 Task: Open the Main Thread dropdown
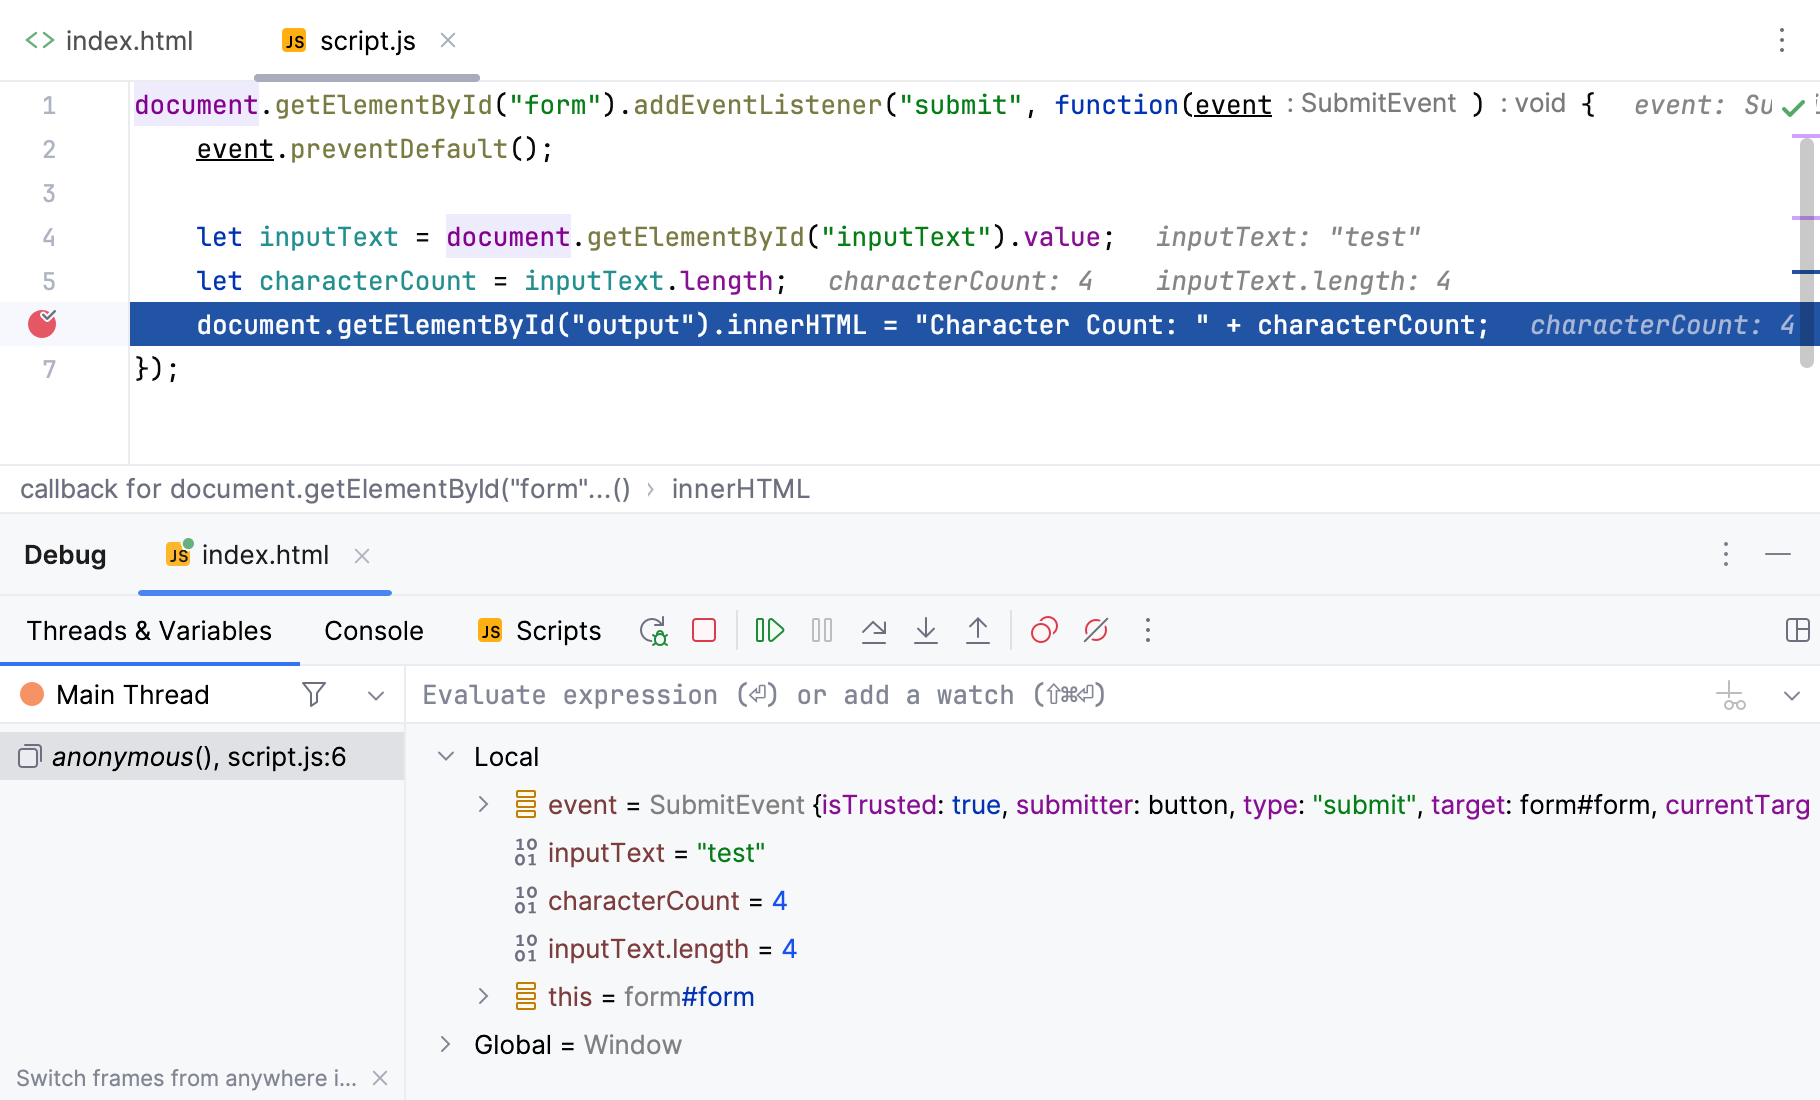pyautogui.click(x=375, y=694)
